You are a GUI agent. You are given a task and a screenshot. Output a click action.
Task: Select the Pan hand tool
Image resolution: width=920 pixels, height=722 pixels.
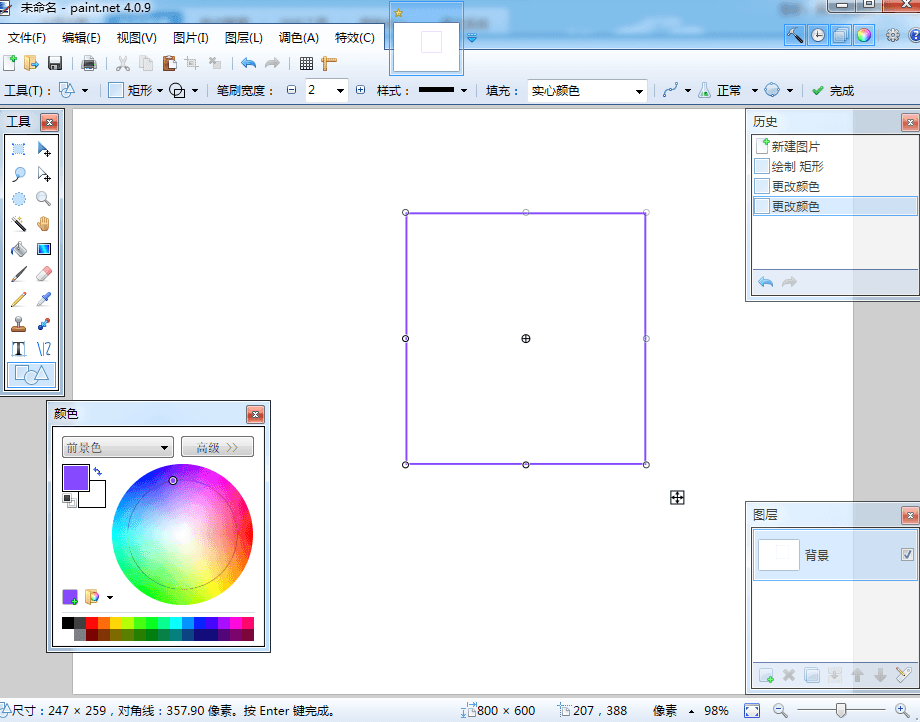[x=44, y=224]
